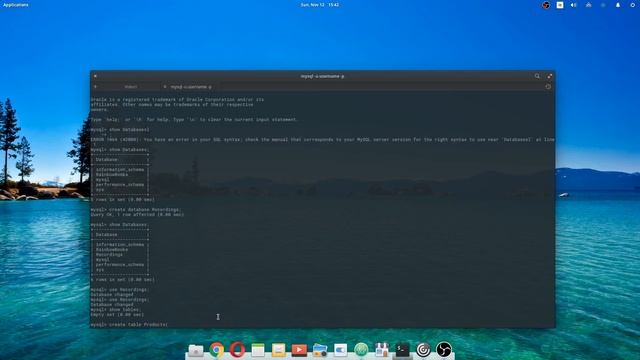Open the session power indicator
Viewport: 640px width, 360px height.
(x=632, y=5)
